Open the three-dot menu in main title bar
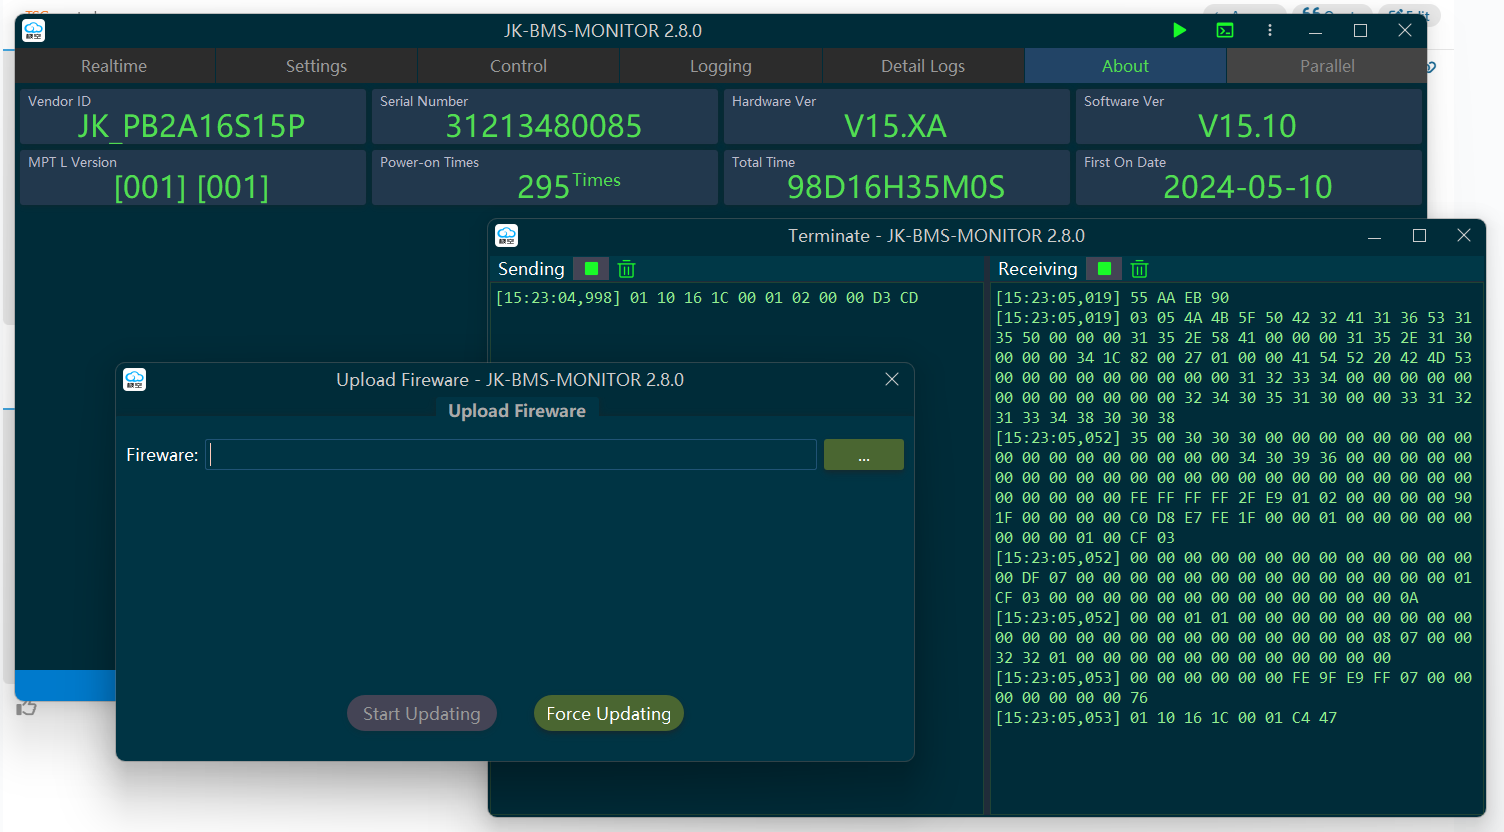 coord(1270,30)
